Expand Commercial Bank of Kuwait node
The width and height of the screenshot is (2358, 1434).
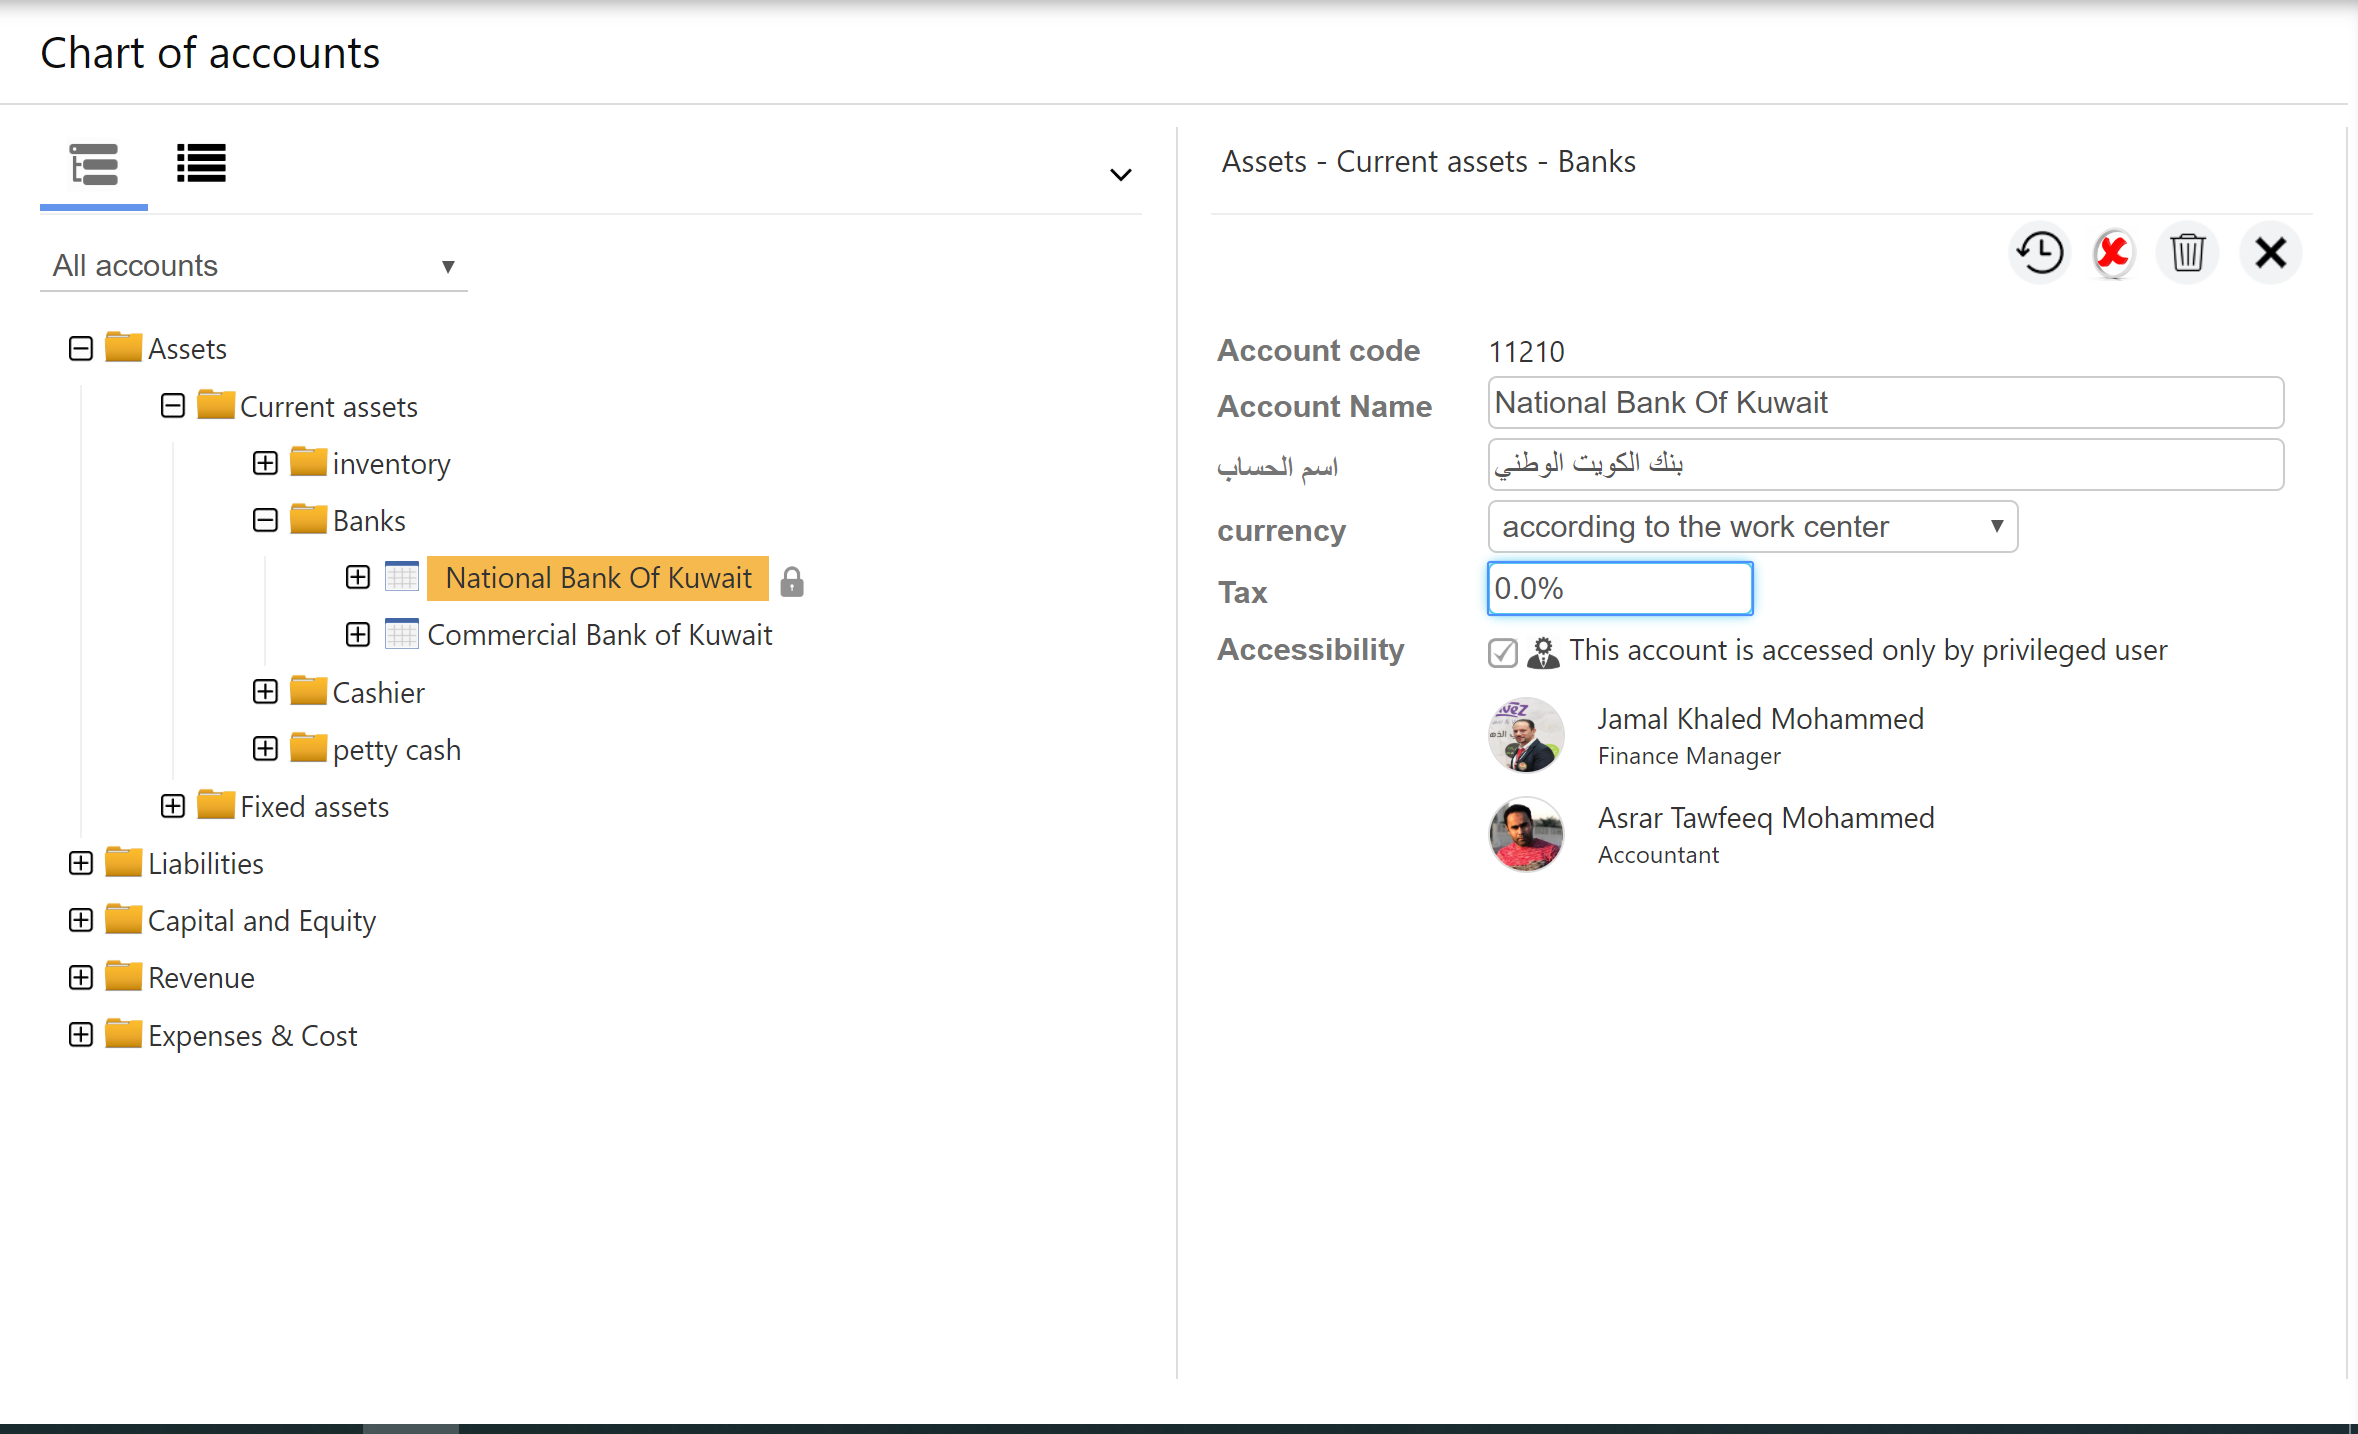coord(358,634)
